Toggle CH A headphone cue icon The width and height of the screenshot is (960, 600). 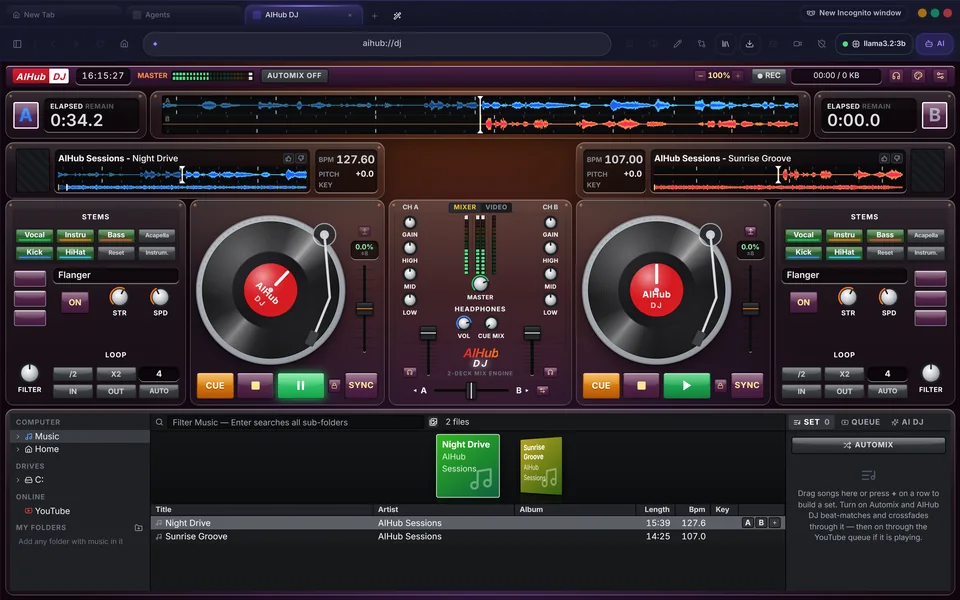(x=410, y=372)
